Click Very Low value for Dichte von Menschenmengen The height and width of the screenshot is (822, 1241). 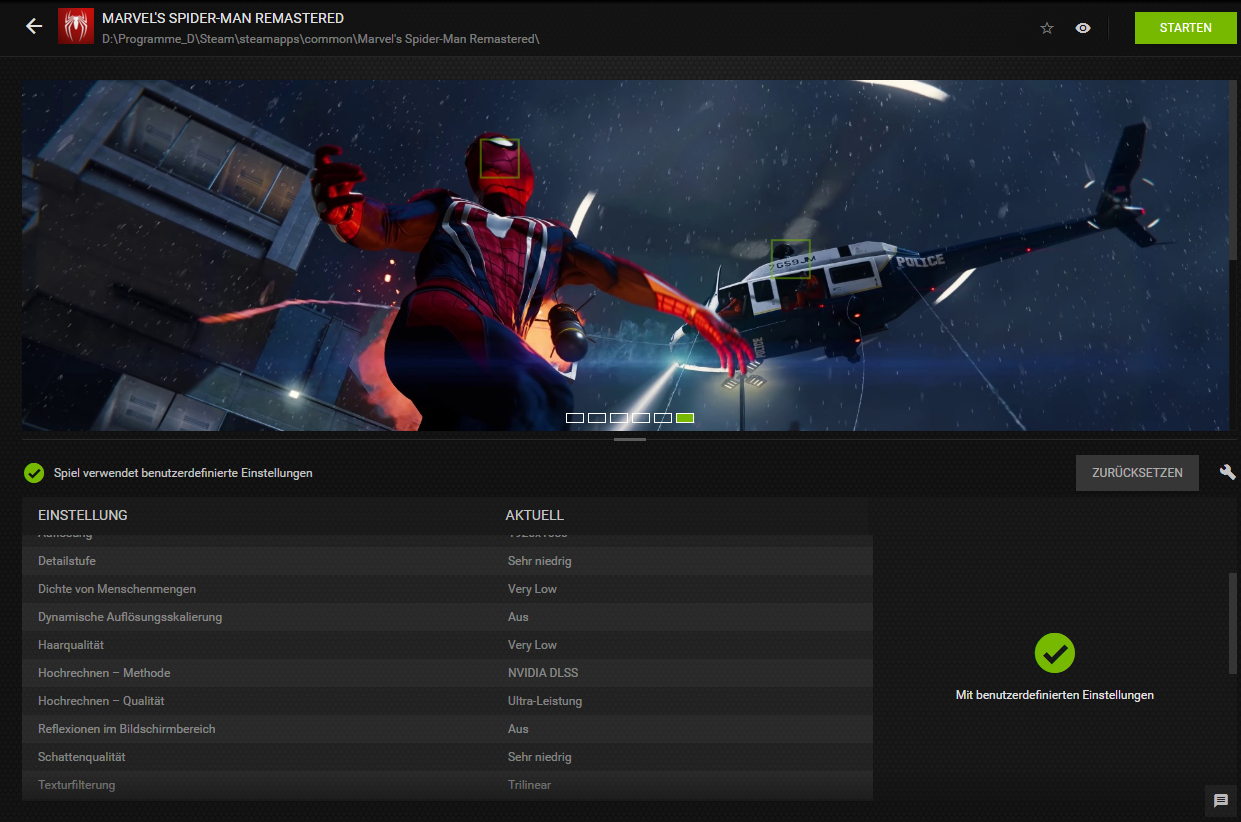(532, 589)
